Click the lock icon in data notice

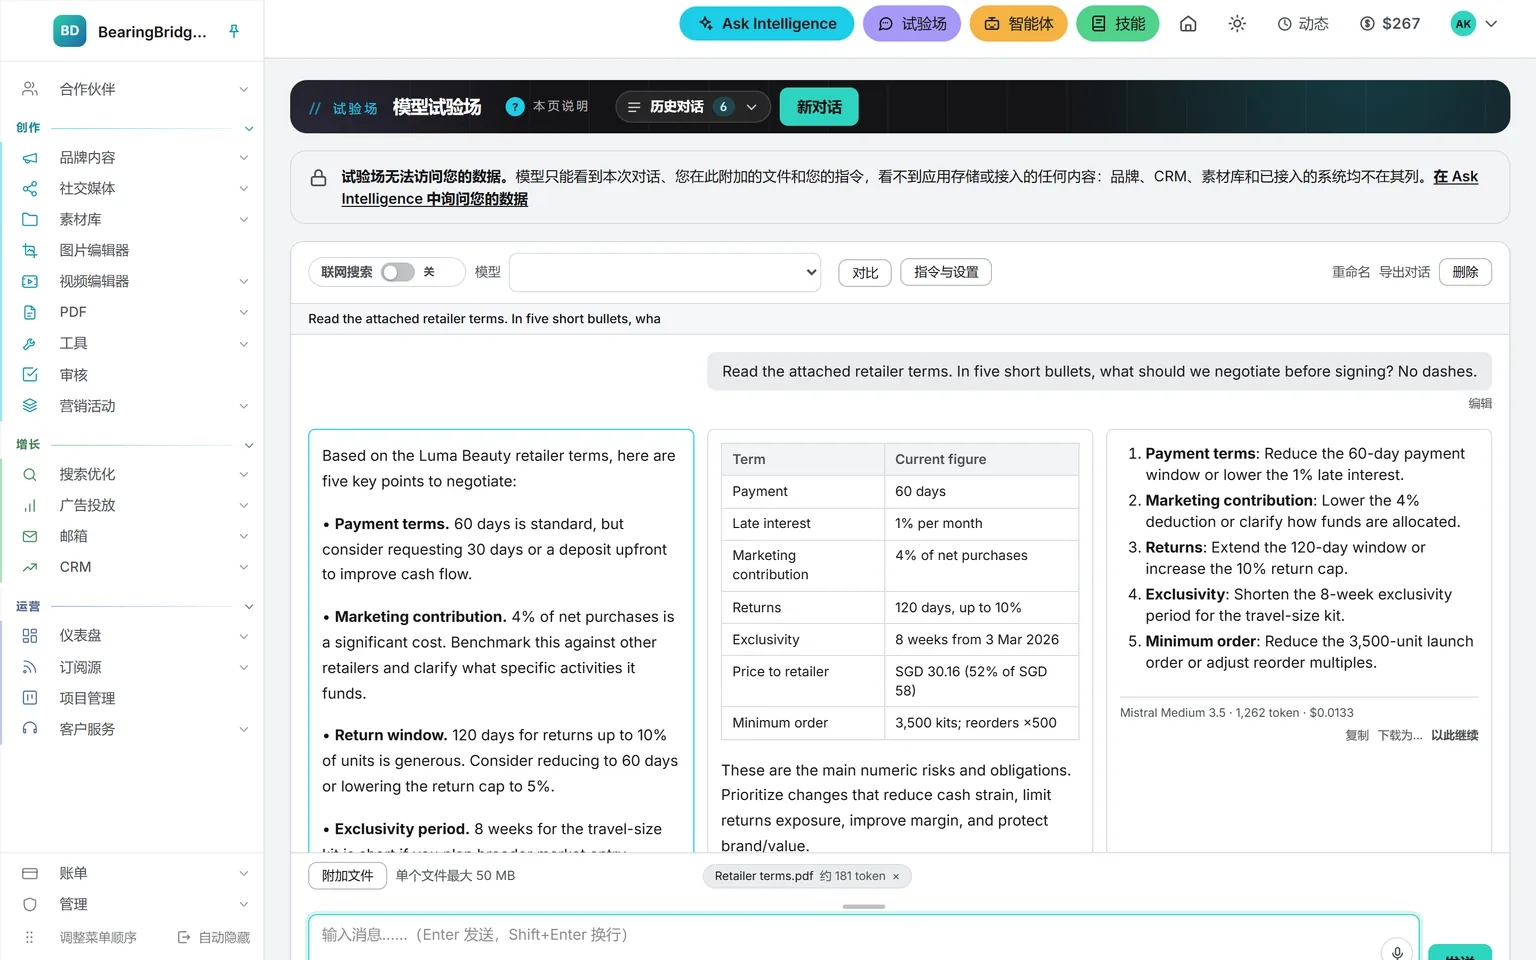[x=318, y=178]
